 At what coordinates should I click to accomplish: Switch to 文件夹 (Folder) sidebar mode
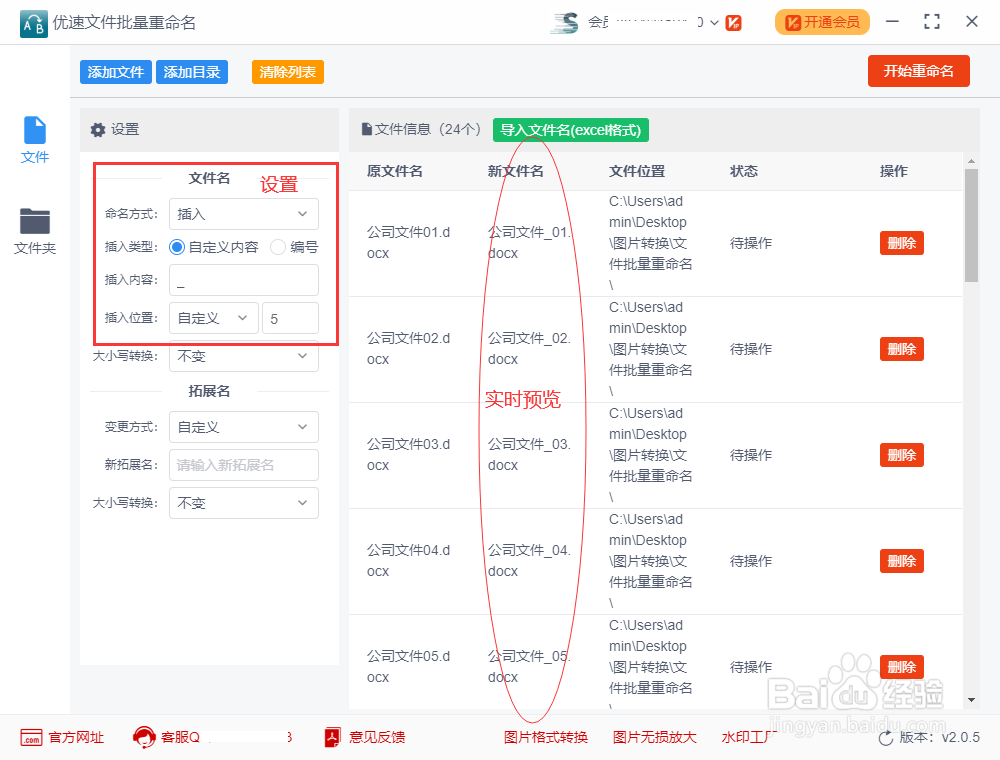(x=34, y=231)
